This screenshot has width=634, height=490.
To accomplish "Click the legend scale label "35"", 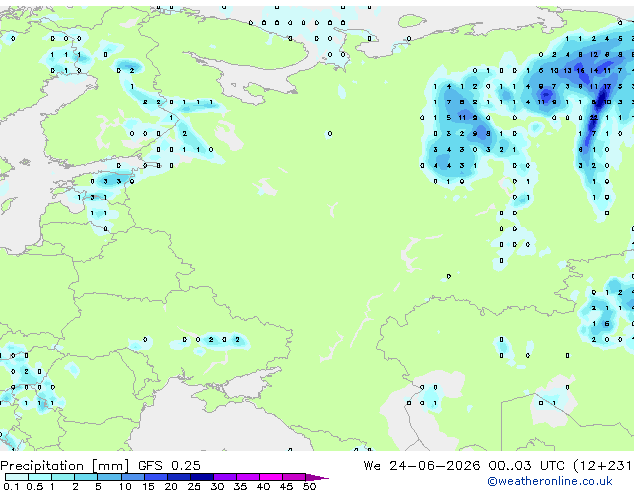I will click(240, 486).
